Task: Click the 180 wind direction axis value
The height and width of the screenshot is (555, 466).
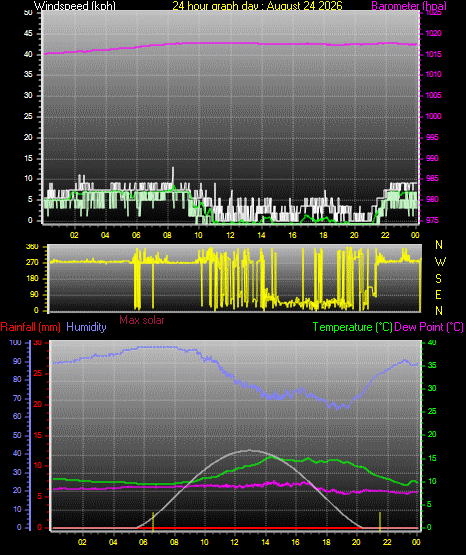Action: [x=32, y=279]
